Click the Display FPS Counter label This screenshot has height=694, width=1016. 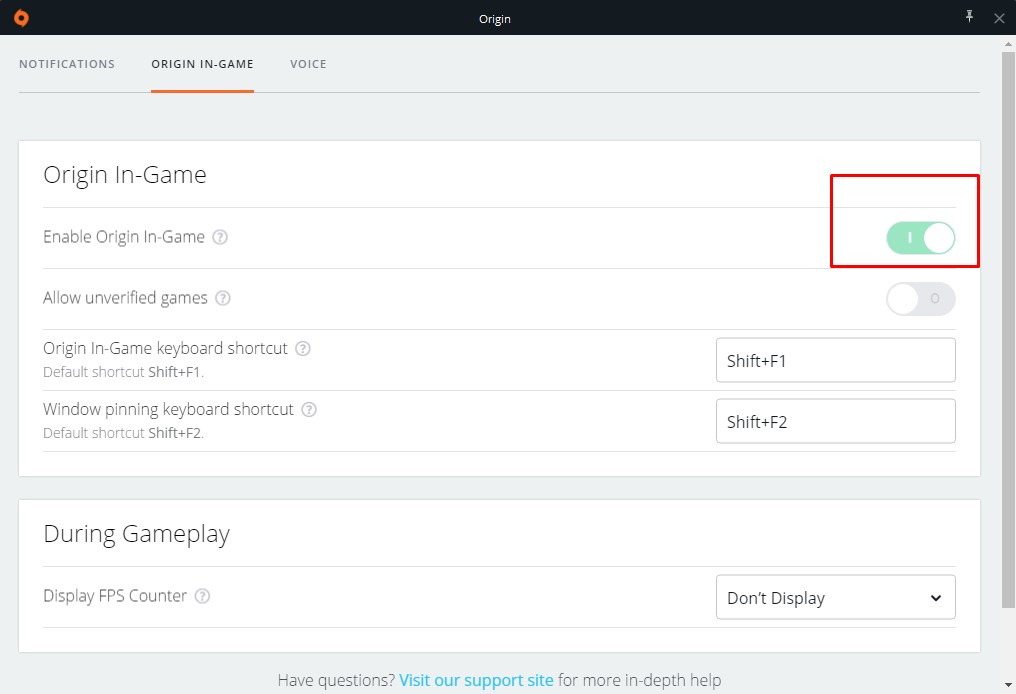[x=115, y=596]
